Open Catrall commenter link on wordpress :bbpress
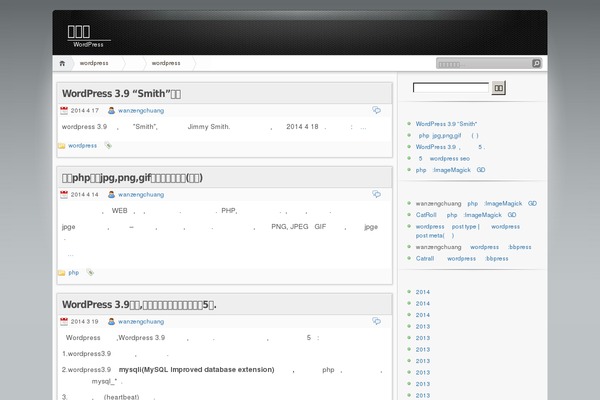This screenshot has width=600, height=400. pos(425,259)
